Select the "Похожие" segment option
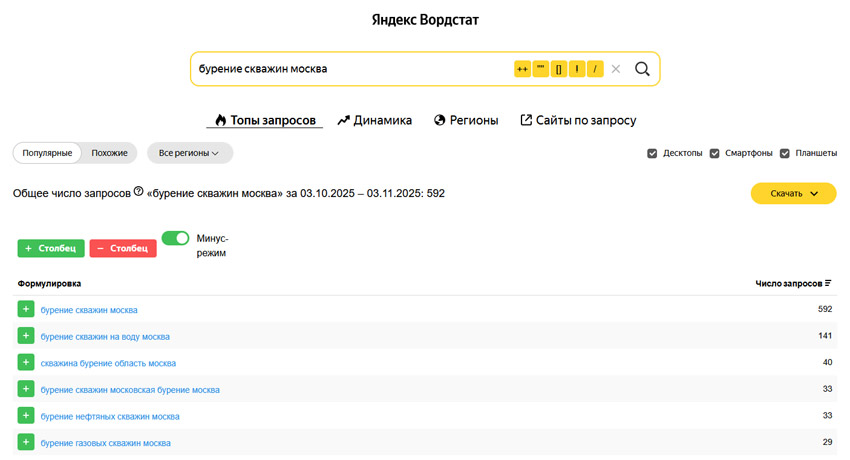Viewport: 850px width, 460px height. click(109, 153)
